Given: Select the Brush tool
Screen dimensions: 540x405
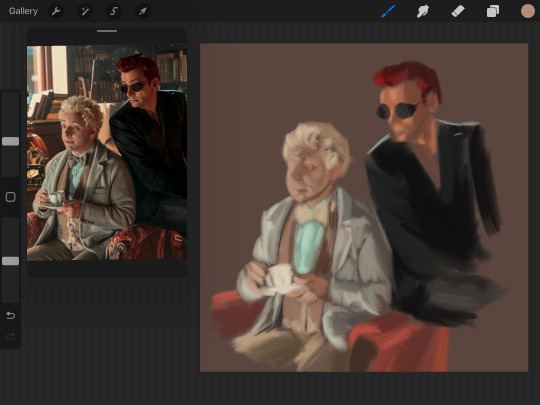Looking at the screenshot, I should pos(388,11).
